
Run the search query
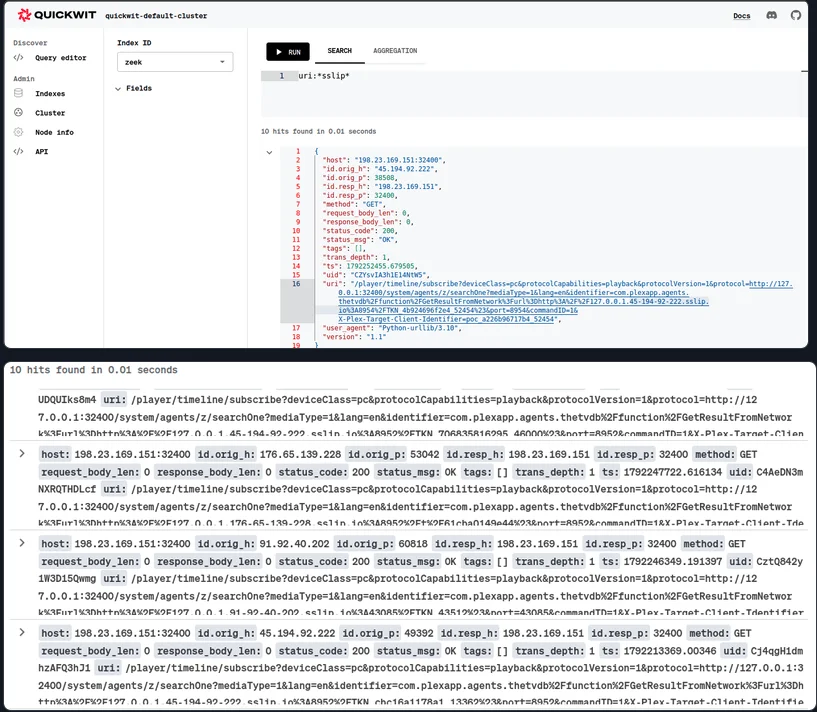coord(288,52)
